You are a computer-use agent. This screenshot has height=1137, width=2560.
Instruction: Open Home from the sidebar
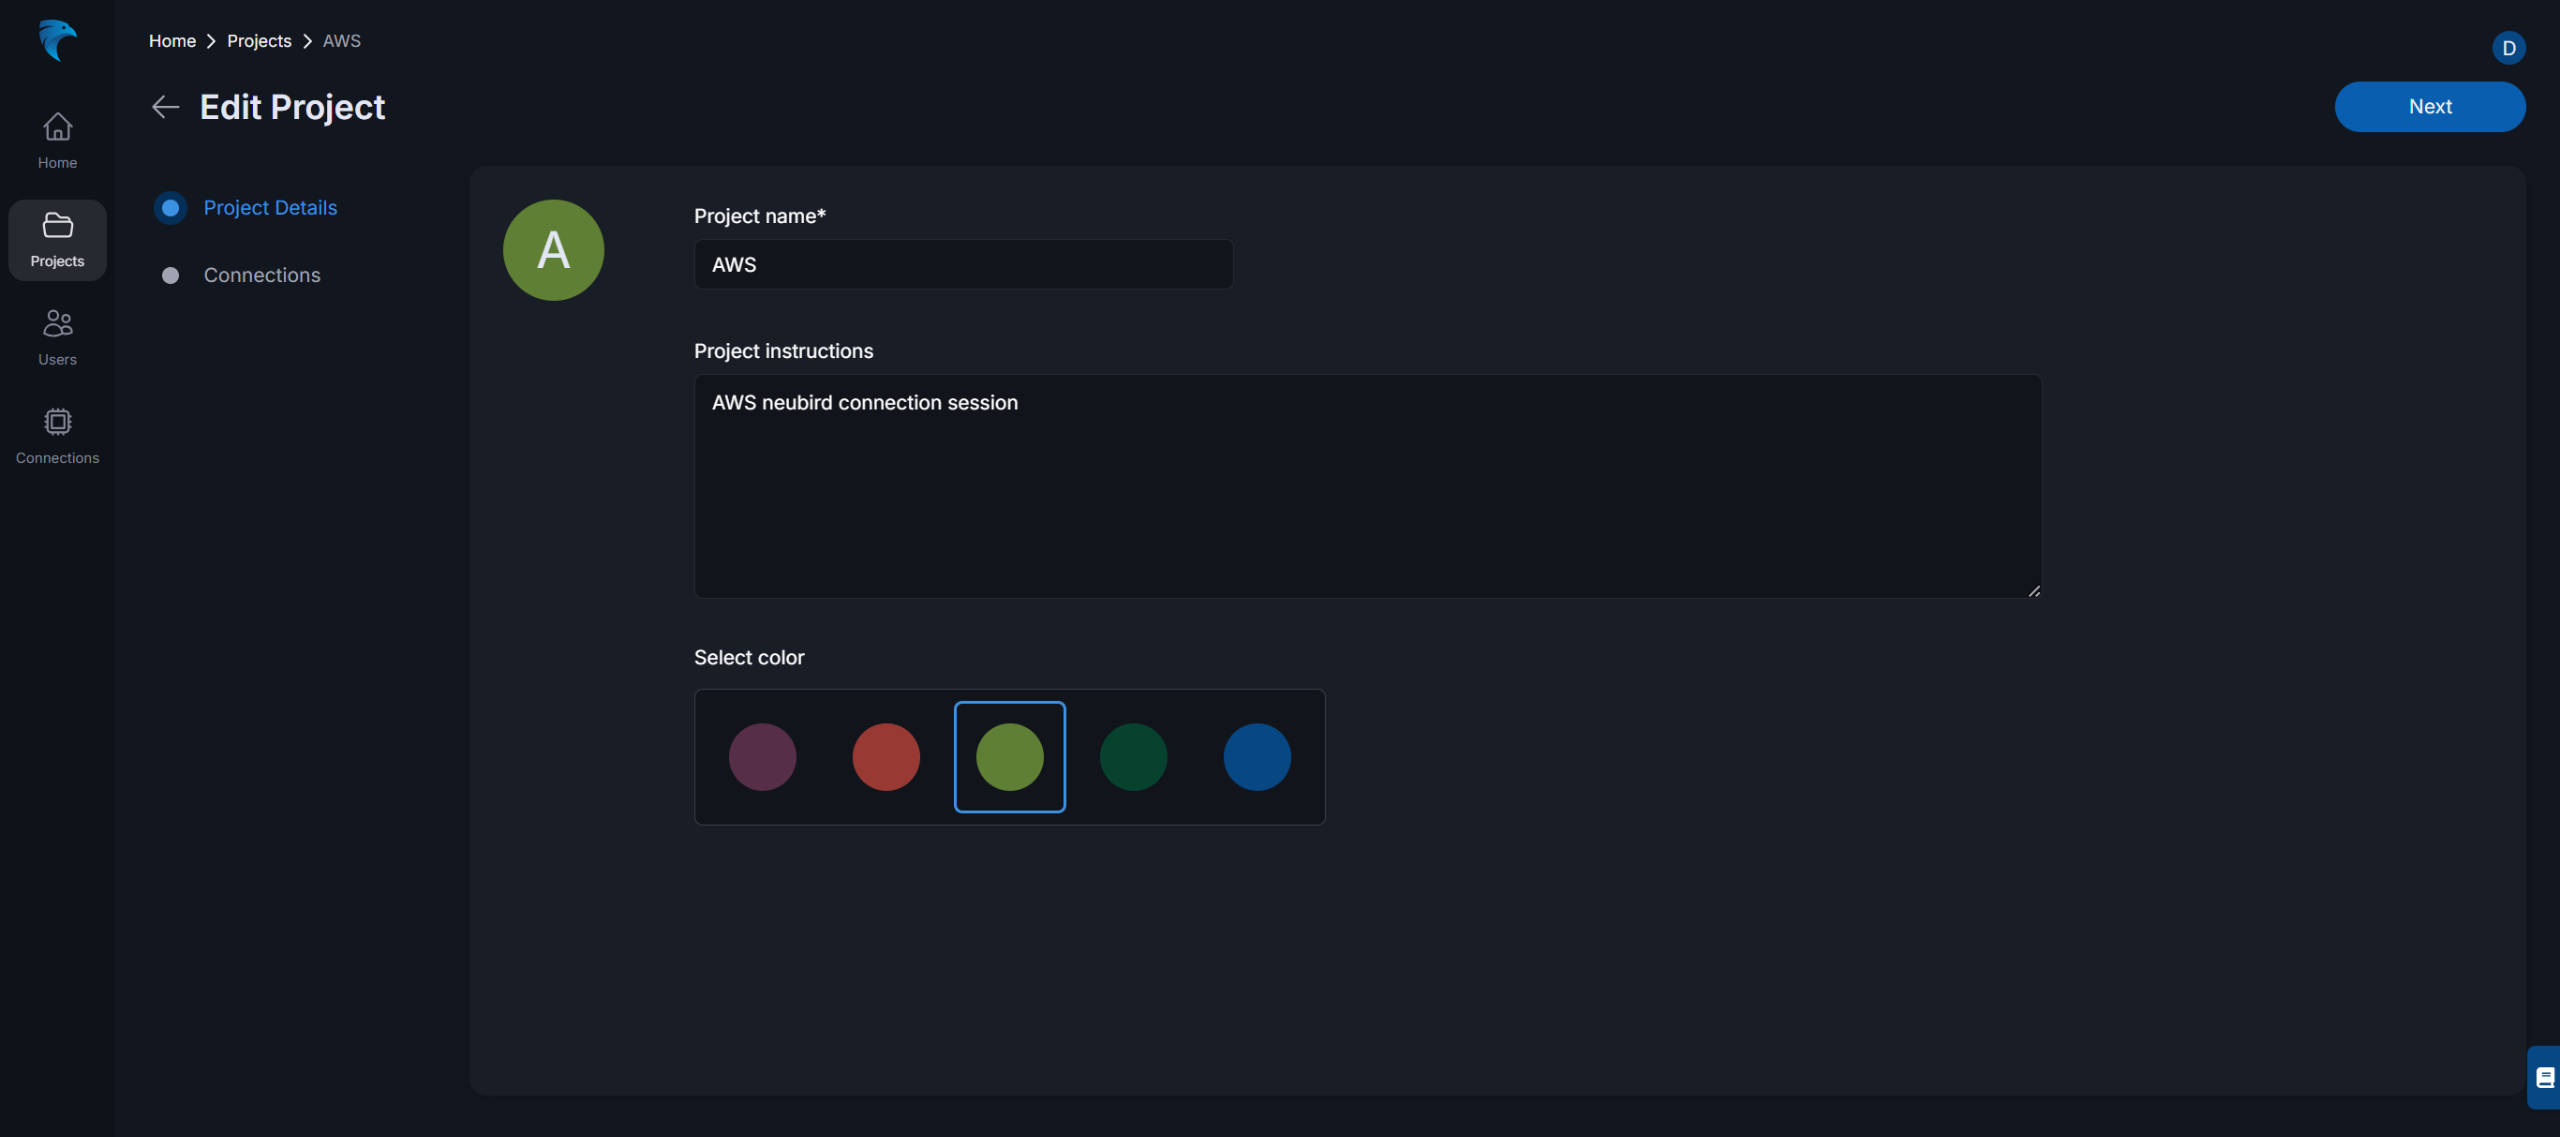(x=57, y=140)
